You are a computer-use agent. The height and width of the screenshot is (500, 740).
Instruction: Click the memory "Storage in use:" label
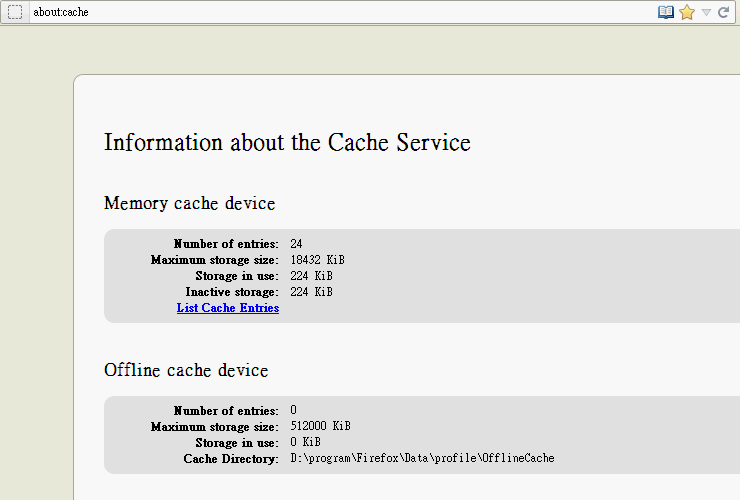[237, 276]
